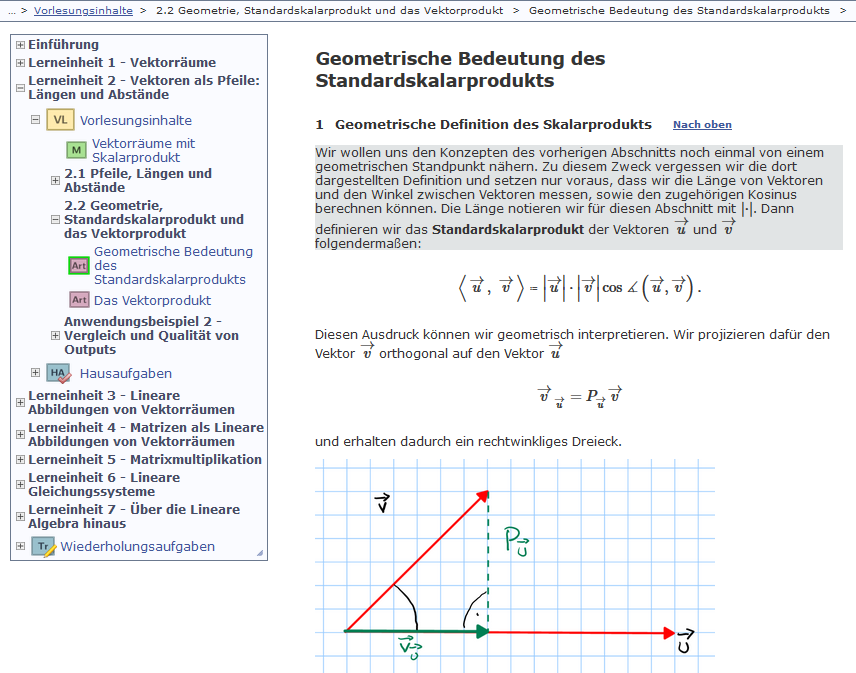This screenshot has height=673, width=856.
Task: Click the Art icon beside Das Vektorprodukt
Action: pyautogui.click(x=79, y=300)
